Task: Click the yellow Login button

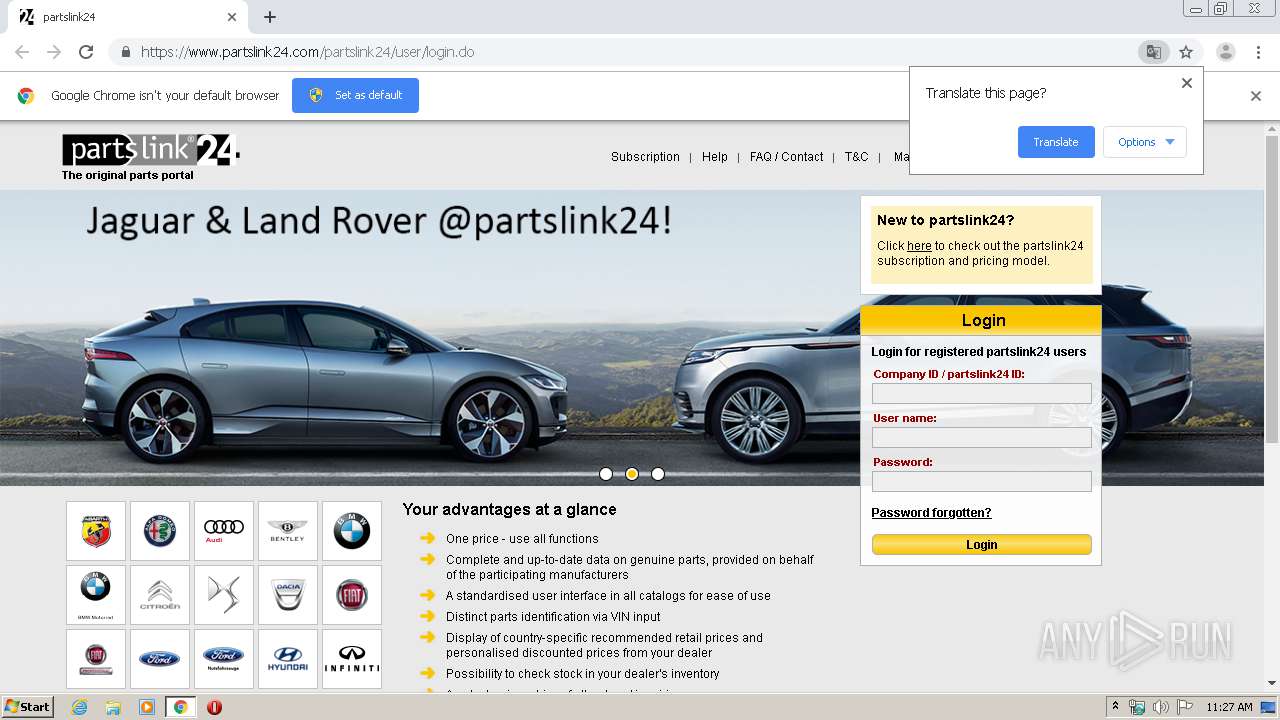Action: pyautogui.click(x=982, y=545)
